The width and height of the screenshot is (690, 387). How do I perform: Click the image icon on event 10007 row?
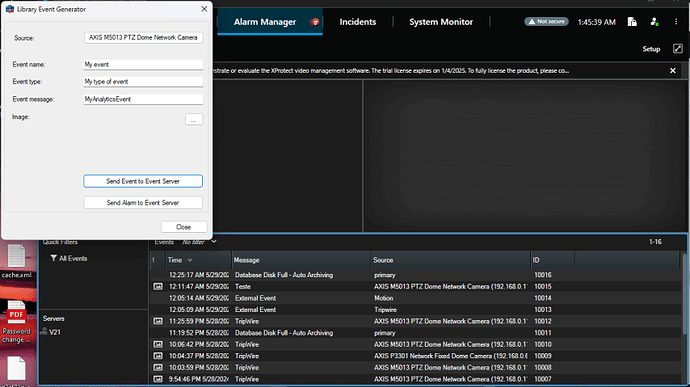click(x=158, y=379)
